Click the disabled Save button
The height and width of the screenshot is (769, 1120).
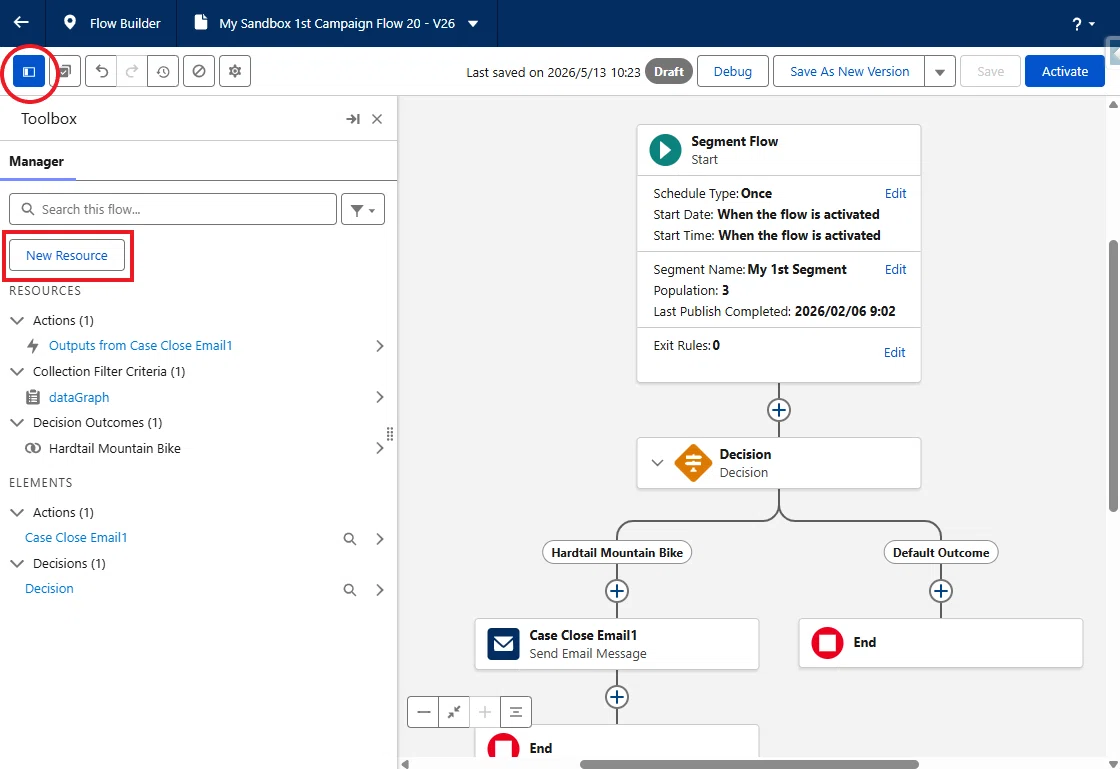point(990,71)
